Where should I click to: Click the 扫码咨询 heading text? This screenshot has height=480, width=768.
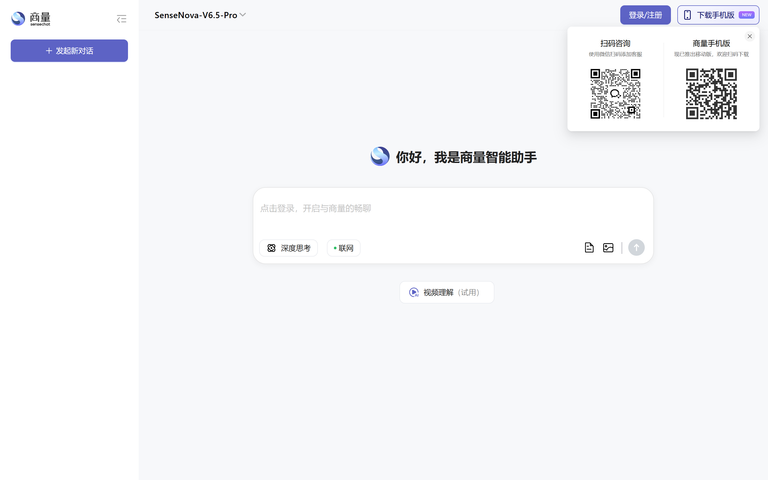(615, 44)
